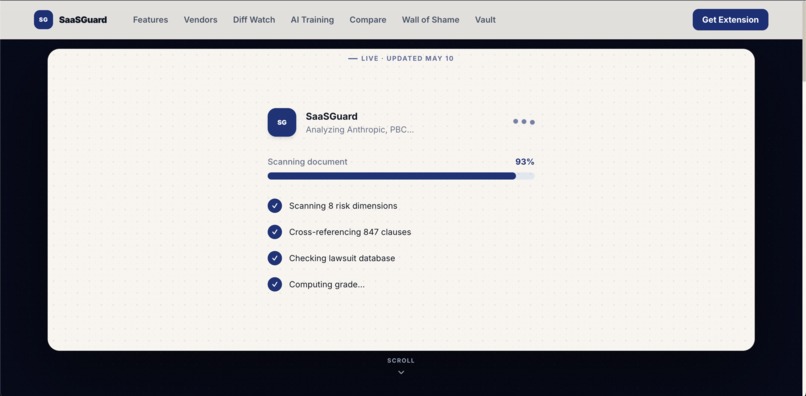
Task: Click the SG app icon in analysis card
Action: point(282,122)
